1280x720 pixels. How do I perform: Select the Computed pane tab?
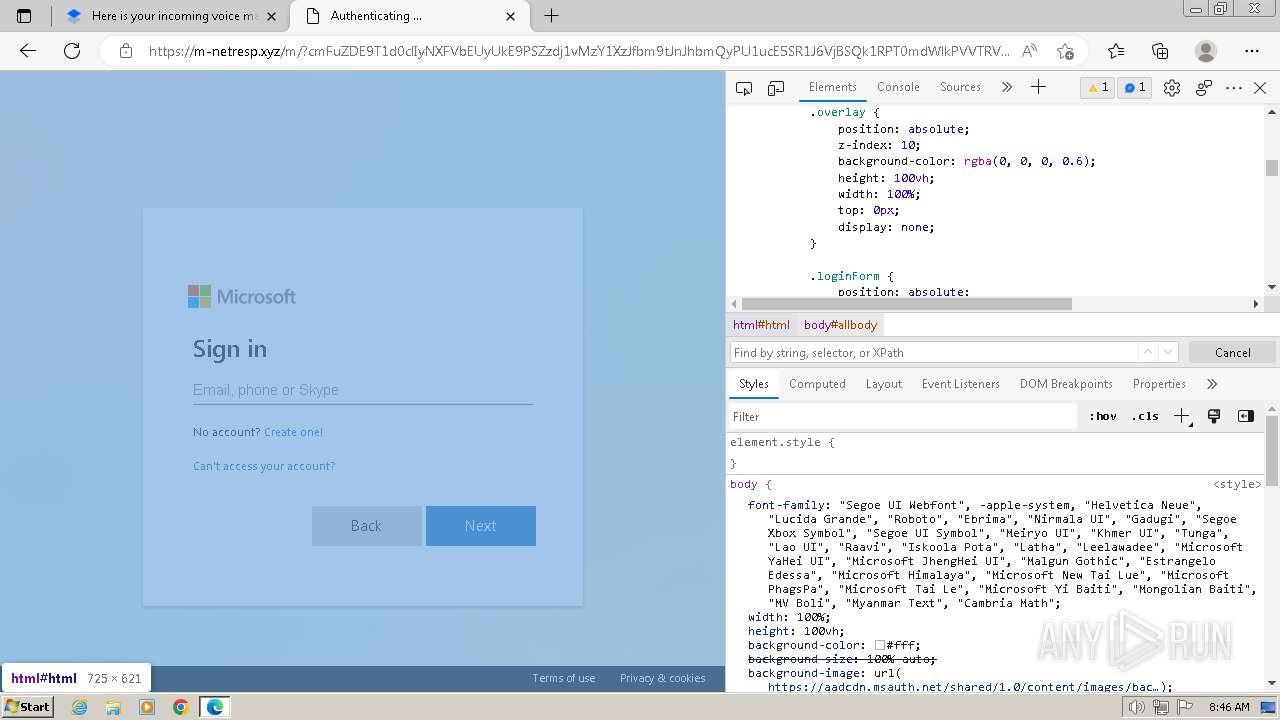coord(817,384)
